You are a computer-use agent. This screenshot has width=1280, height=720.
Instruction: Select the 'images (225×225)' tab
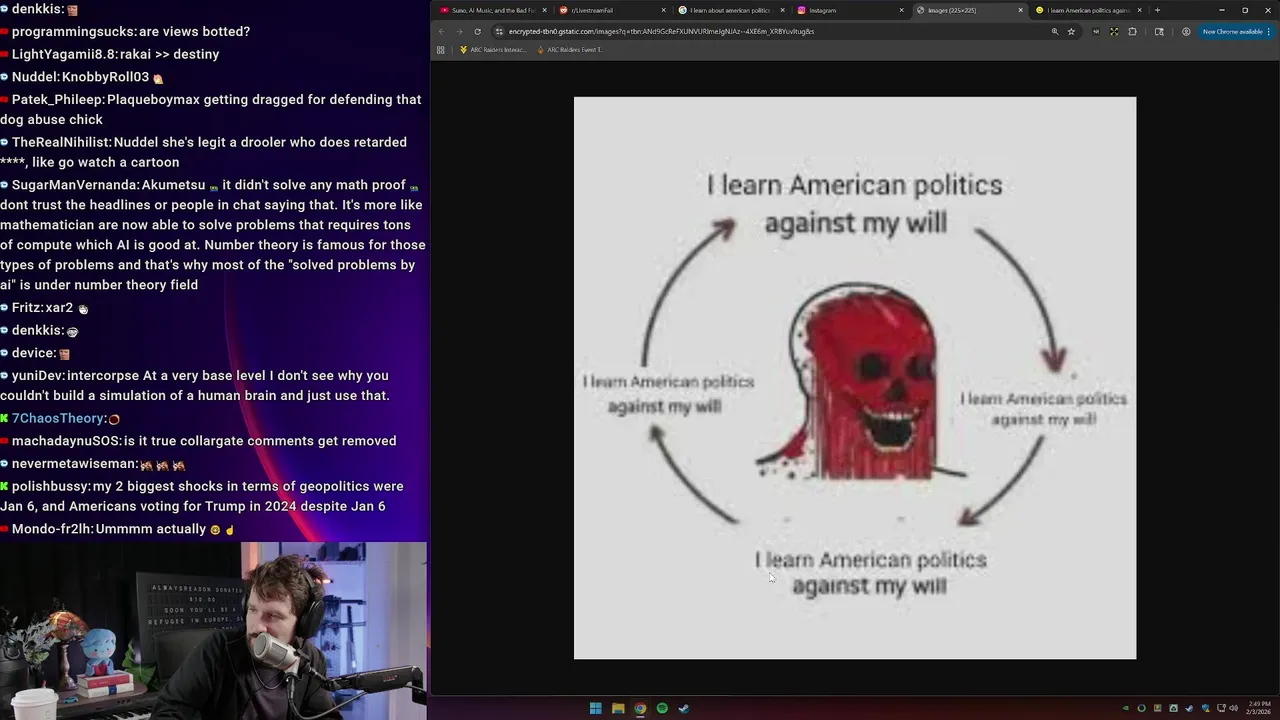(x=968, y=10)
